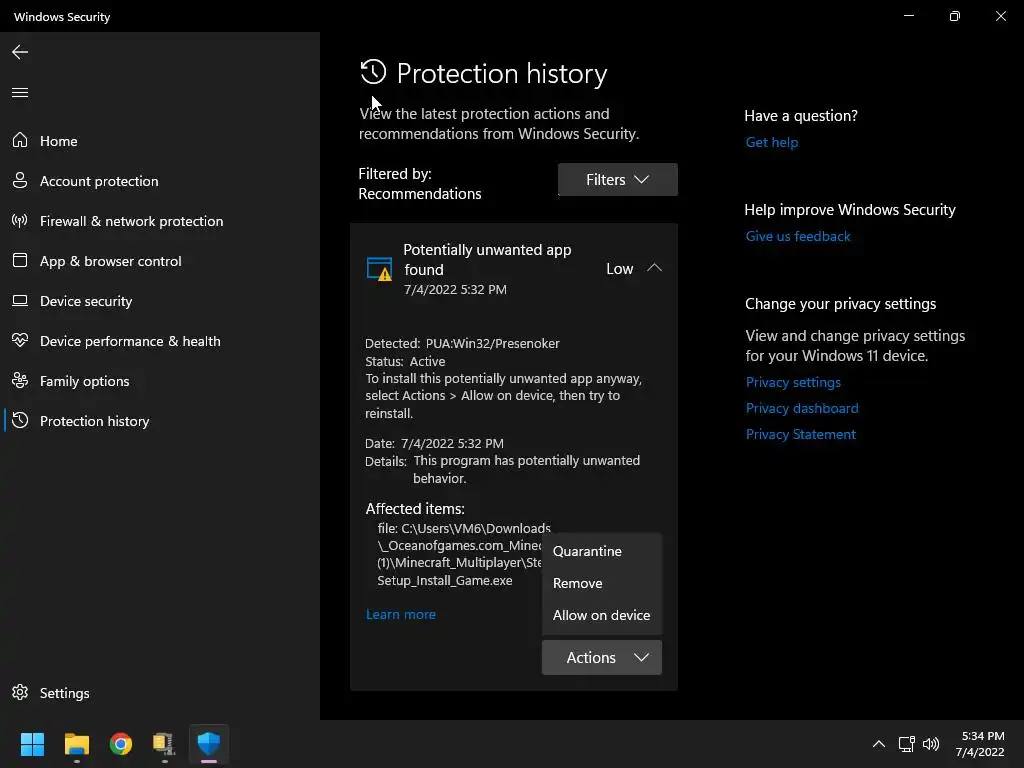Click the Learn more link
Image resolution: width=1024 pixels, height=768 pixels.
400,614
